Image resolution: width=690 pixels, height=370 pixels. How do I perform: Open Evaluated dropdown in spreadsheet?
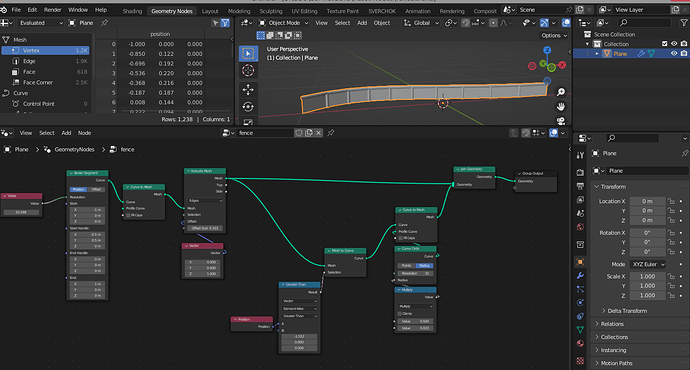[40, 22]
